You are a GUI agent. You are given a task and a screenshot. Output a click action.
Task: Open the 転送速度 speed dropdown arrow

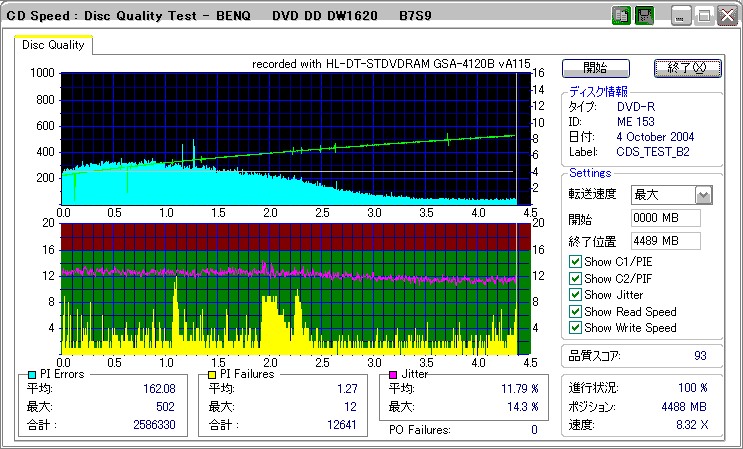pyautogui.click(x=703, y=194)
